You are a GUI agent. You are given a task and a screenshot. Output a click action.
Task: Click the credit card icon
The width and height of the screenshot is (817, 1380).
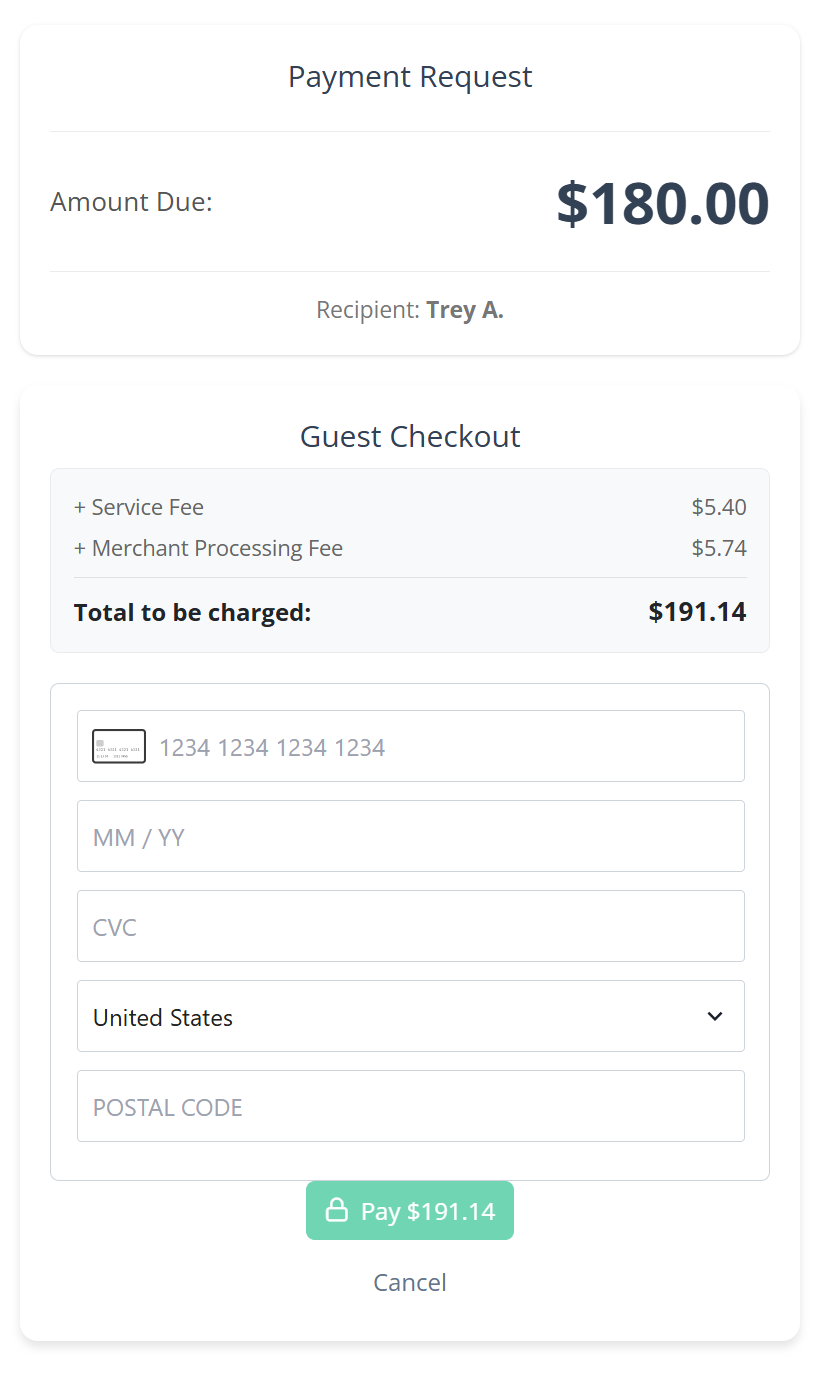pos(119,746)
